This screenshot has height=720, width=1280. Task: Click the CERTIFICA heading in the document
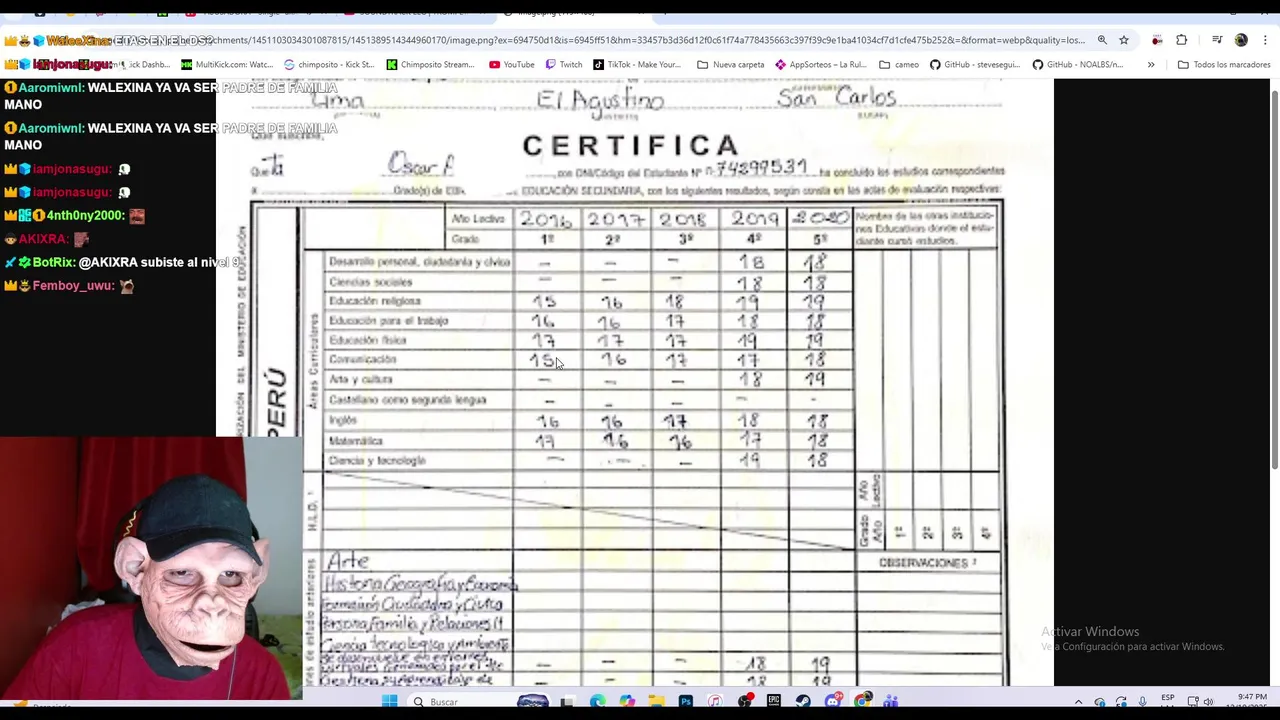pyautogui.click(x=631, y=146)
